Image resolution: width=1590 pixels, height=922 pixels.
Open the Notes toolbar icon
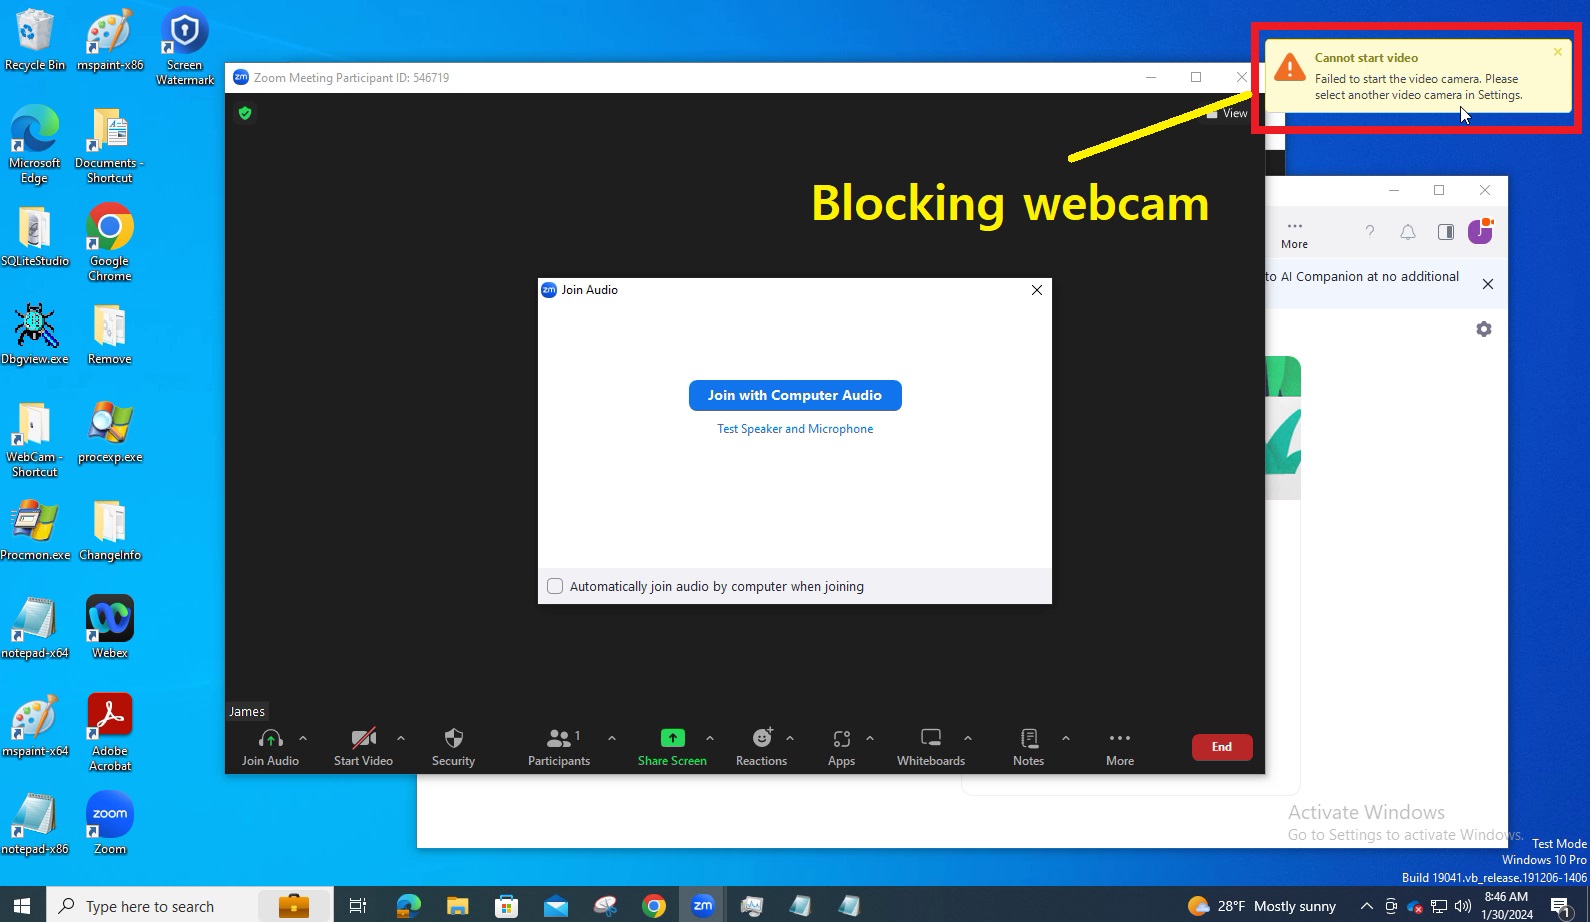click(1028, 738)
